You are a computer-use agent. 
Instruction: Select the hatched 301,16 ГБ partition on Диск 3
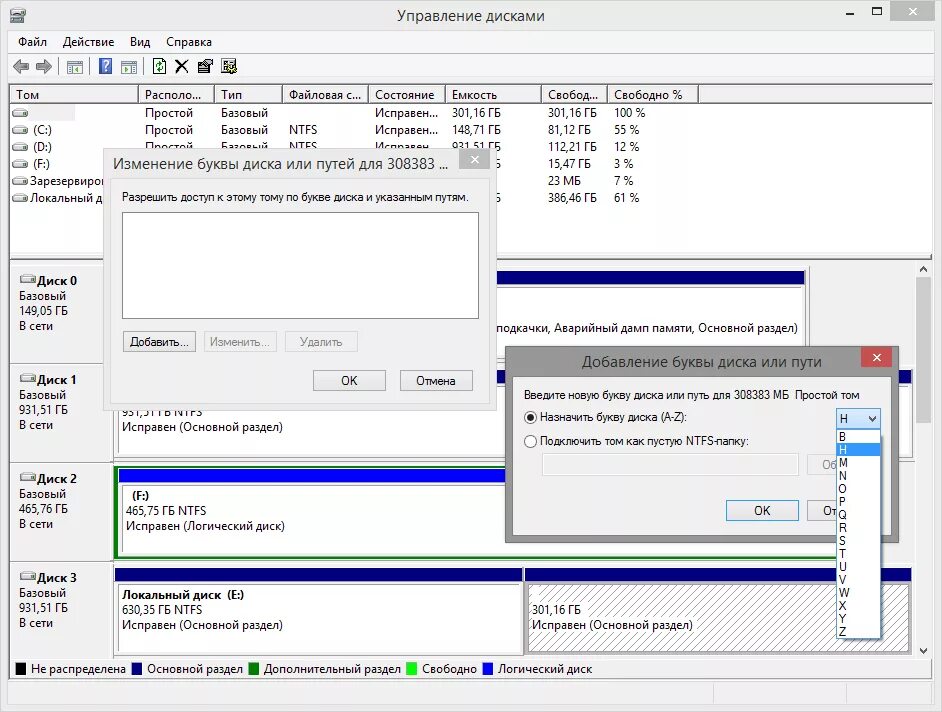point(718,610)
